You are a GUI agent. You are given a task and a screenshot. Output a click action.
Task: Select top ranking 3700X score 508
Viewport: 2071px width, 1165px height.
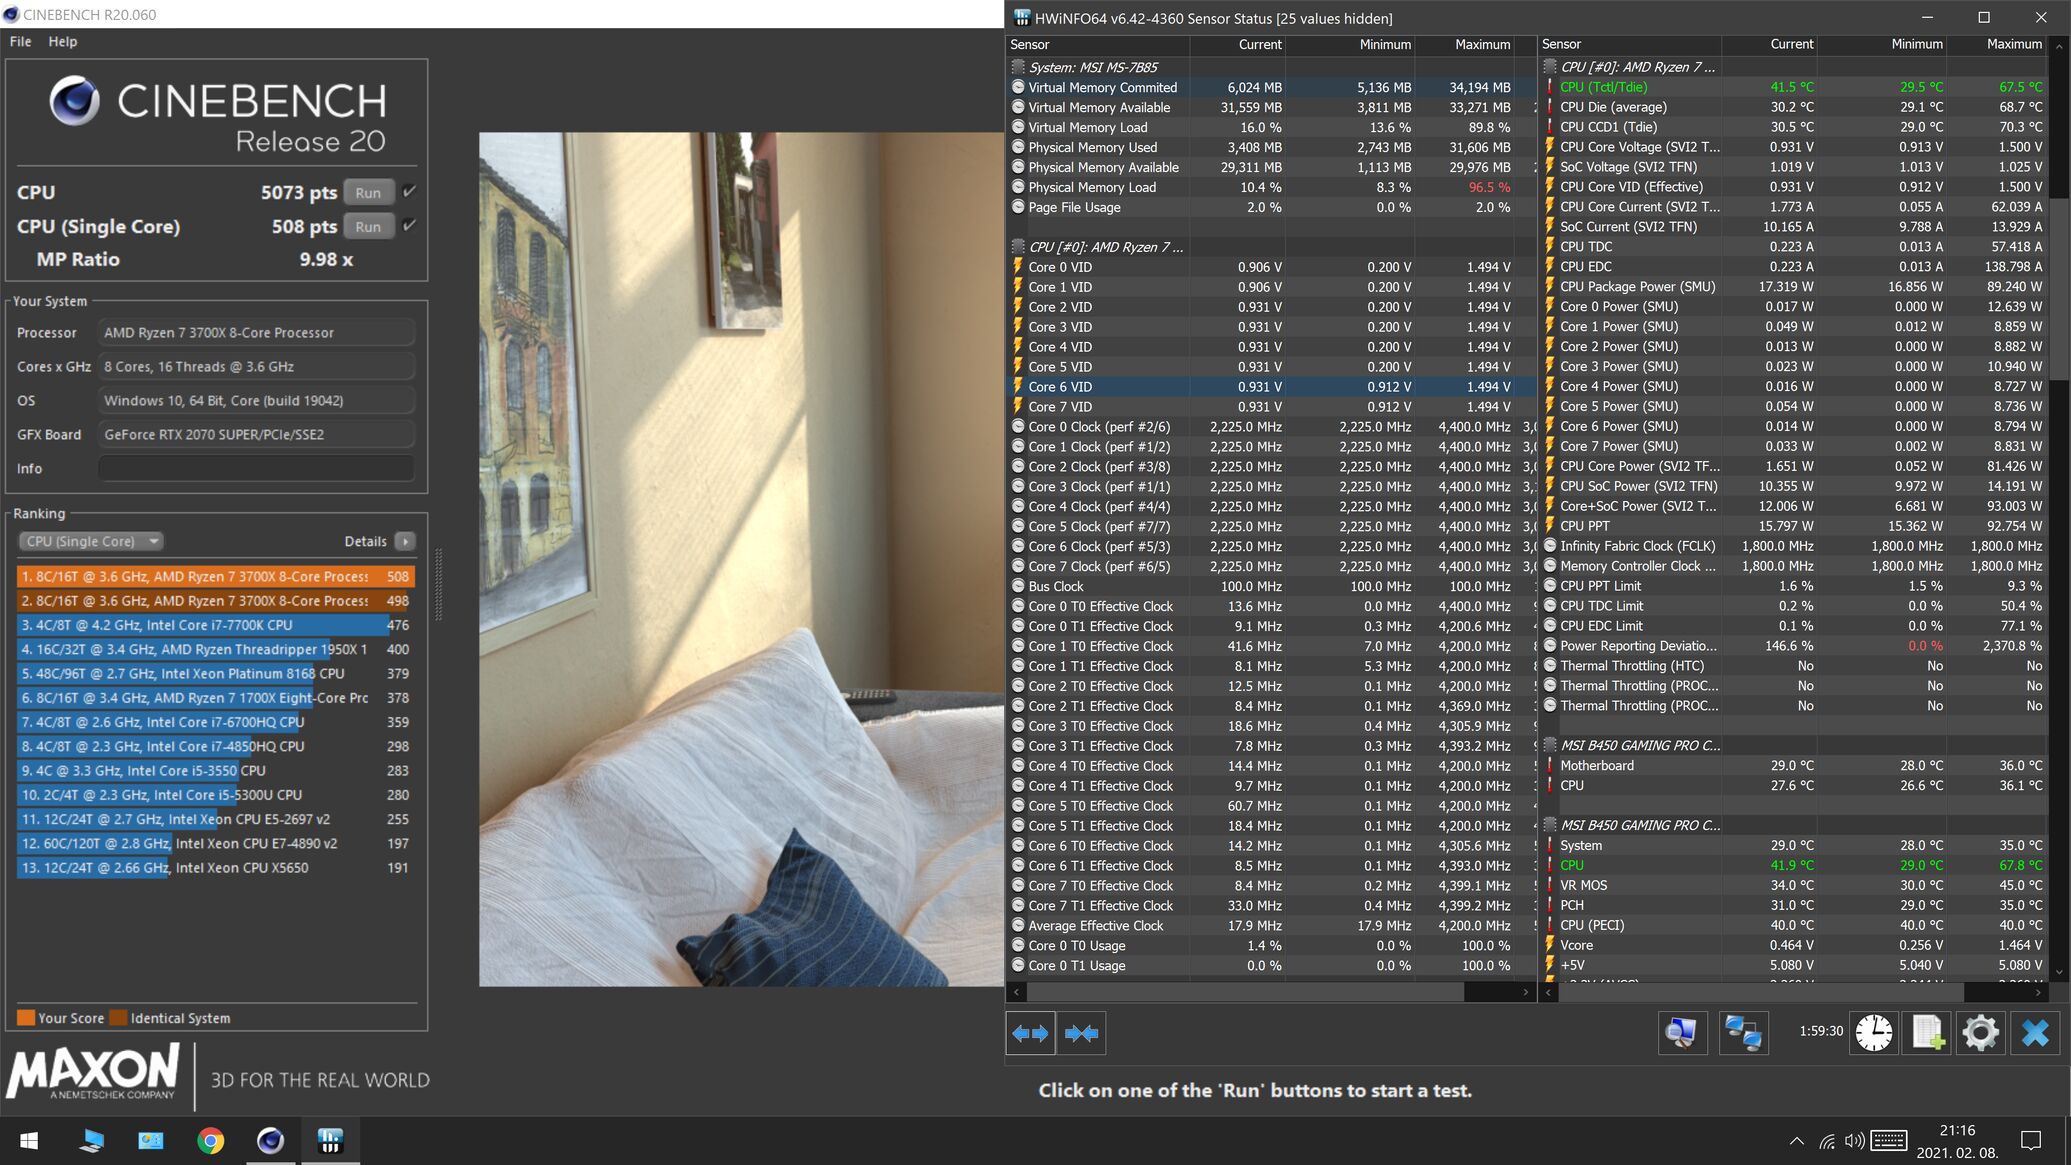pos(216,576)
